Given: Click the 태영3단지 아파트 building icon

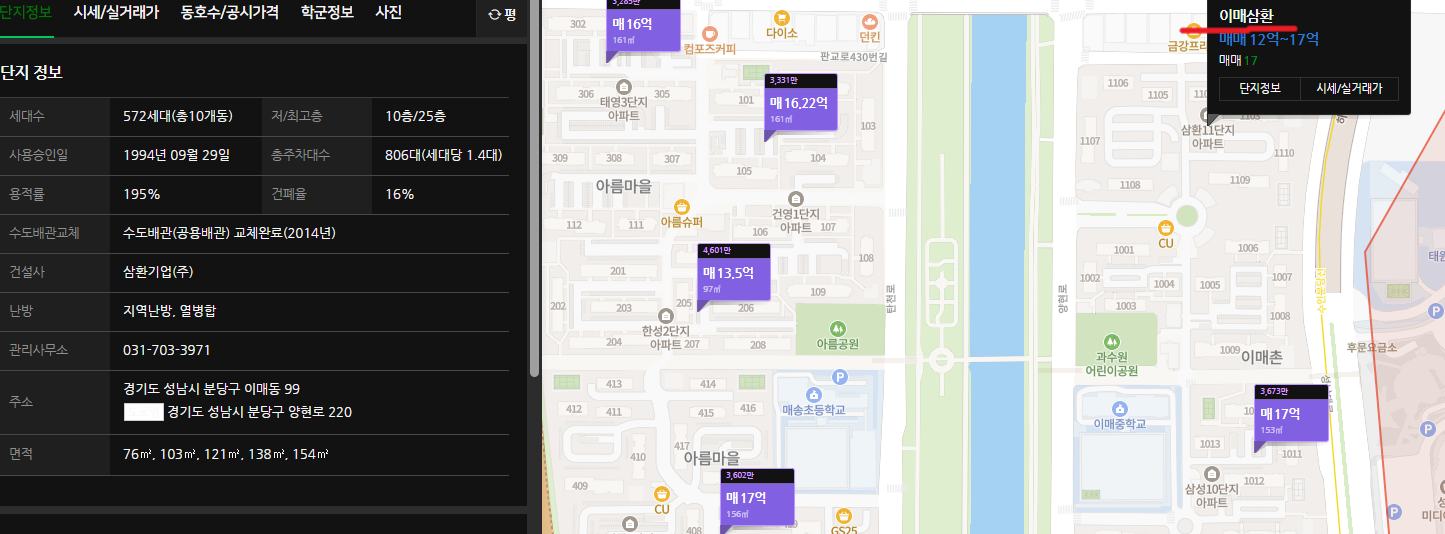Looking at the screenshot, I should [624, 86].
